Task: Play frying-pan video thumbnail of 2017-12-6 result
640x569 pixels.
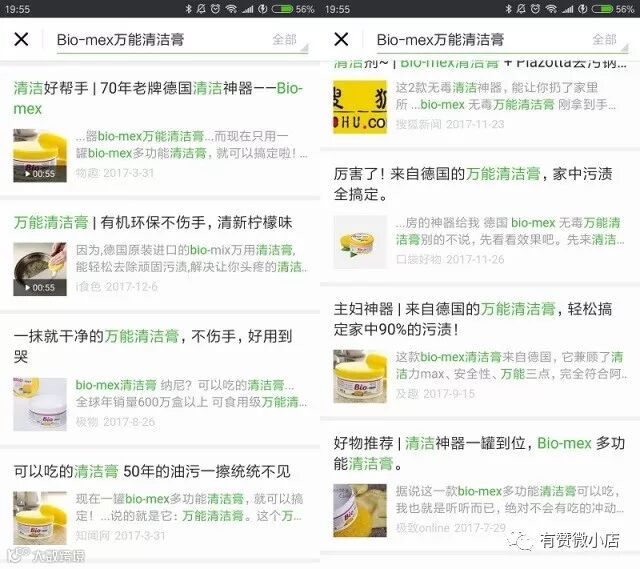Action: tap(40, 269)
